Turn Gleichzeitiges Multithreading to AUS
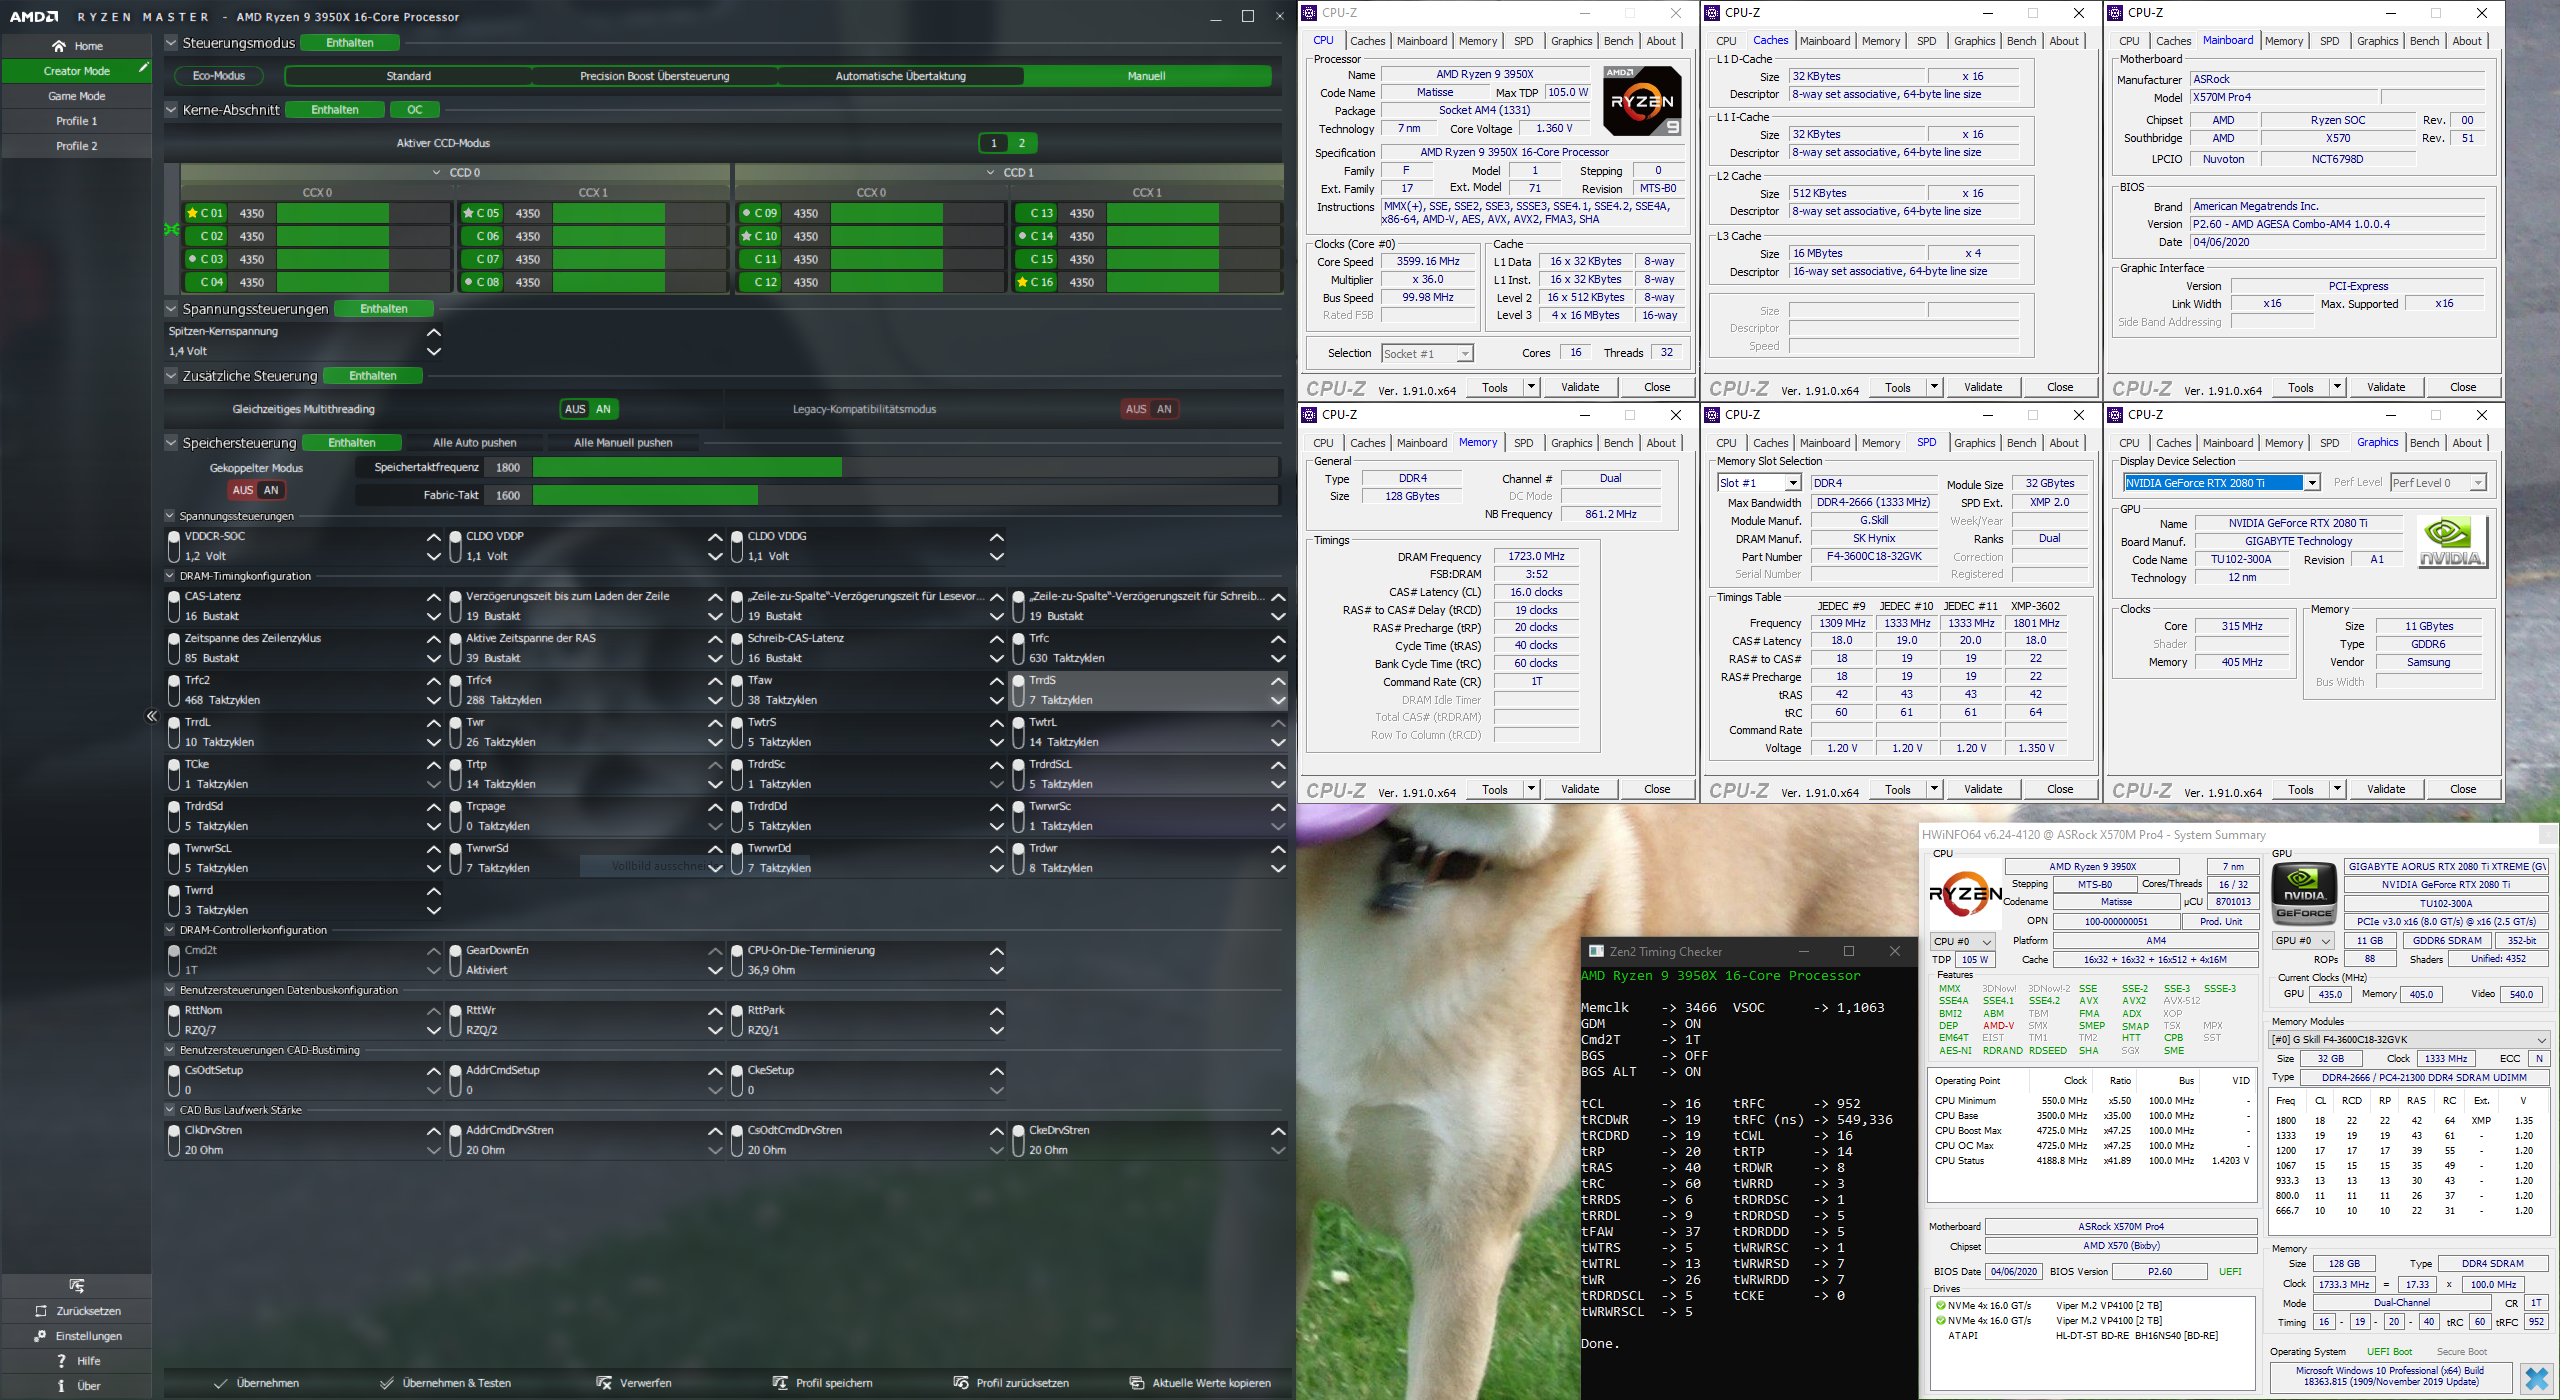The height and width of the screenshot is (1400, 2560). click(x=575, y=409)
